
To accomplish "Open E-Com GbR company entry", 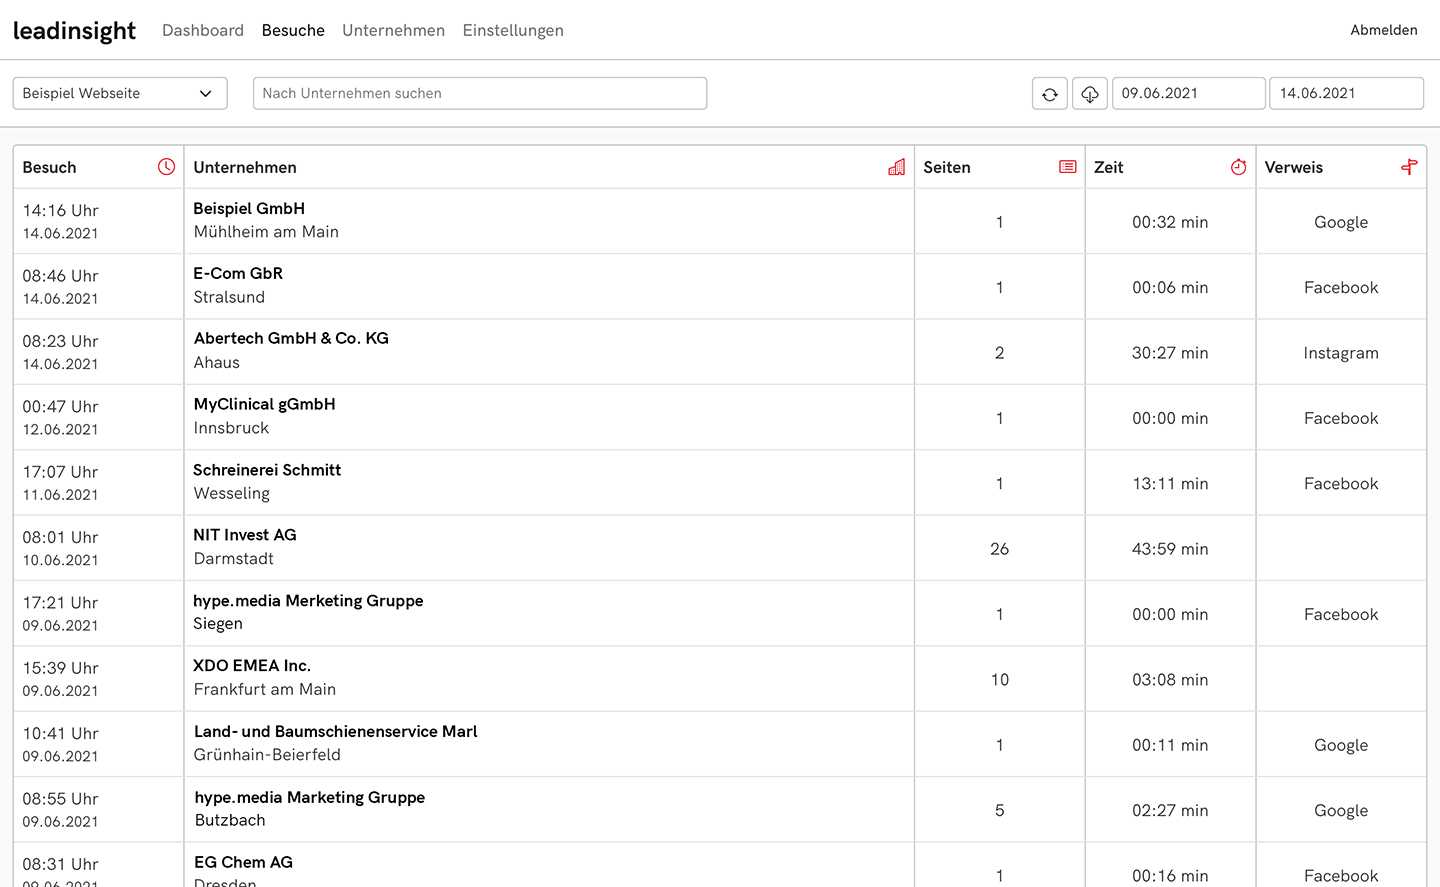I will [238, 273].
